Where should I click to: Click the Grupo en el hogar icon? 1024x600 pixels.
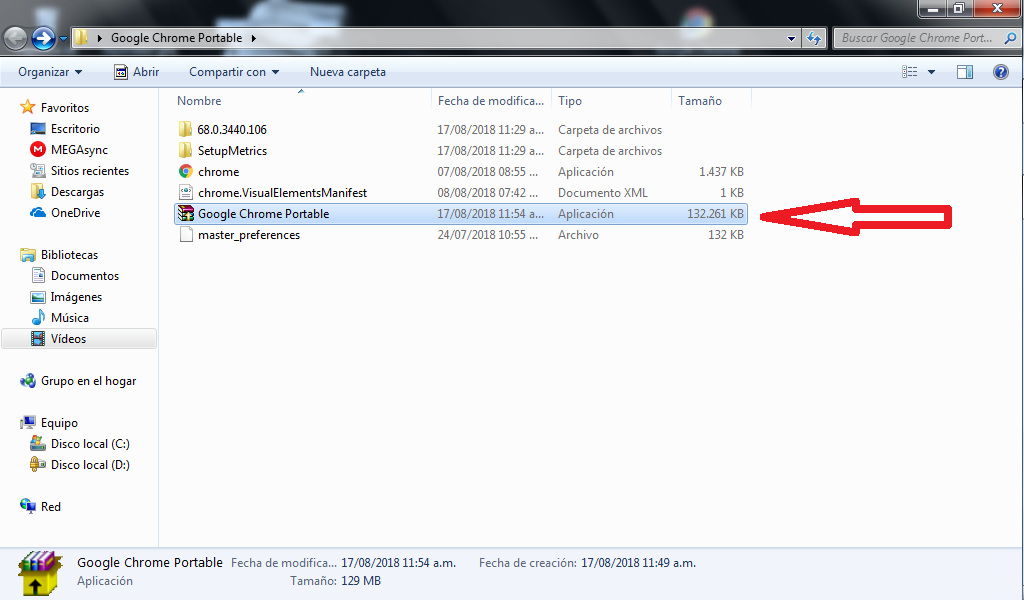coord(27,381)
